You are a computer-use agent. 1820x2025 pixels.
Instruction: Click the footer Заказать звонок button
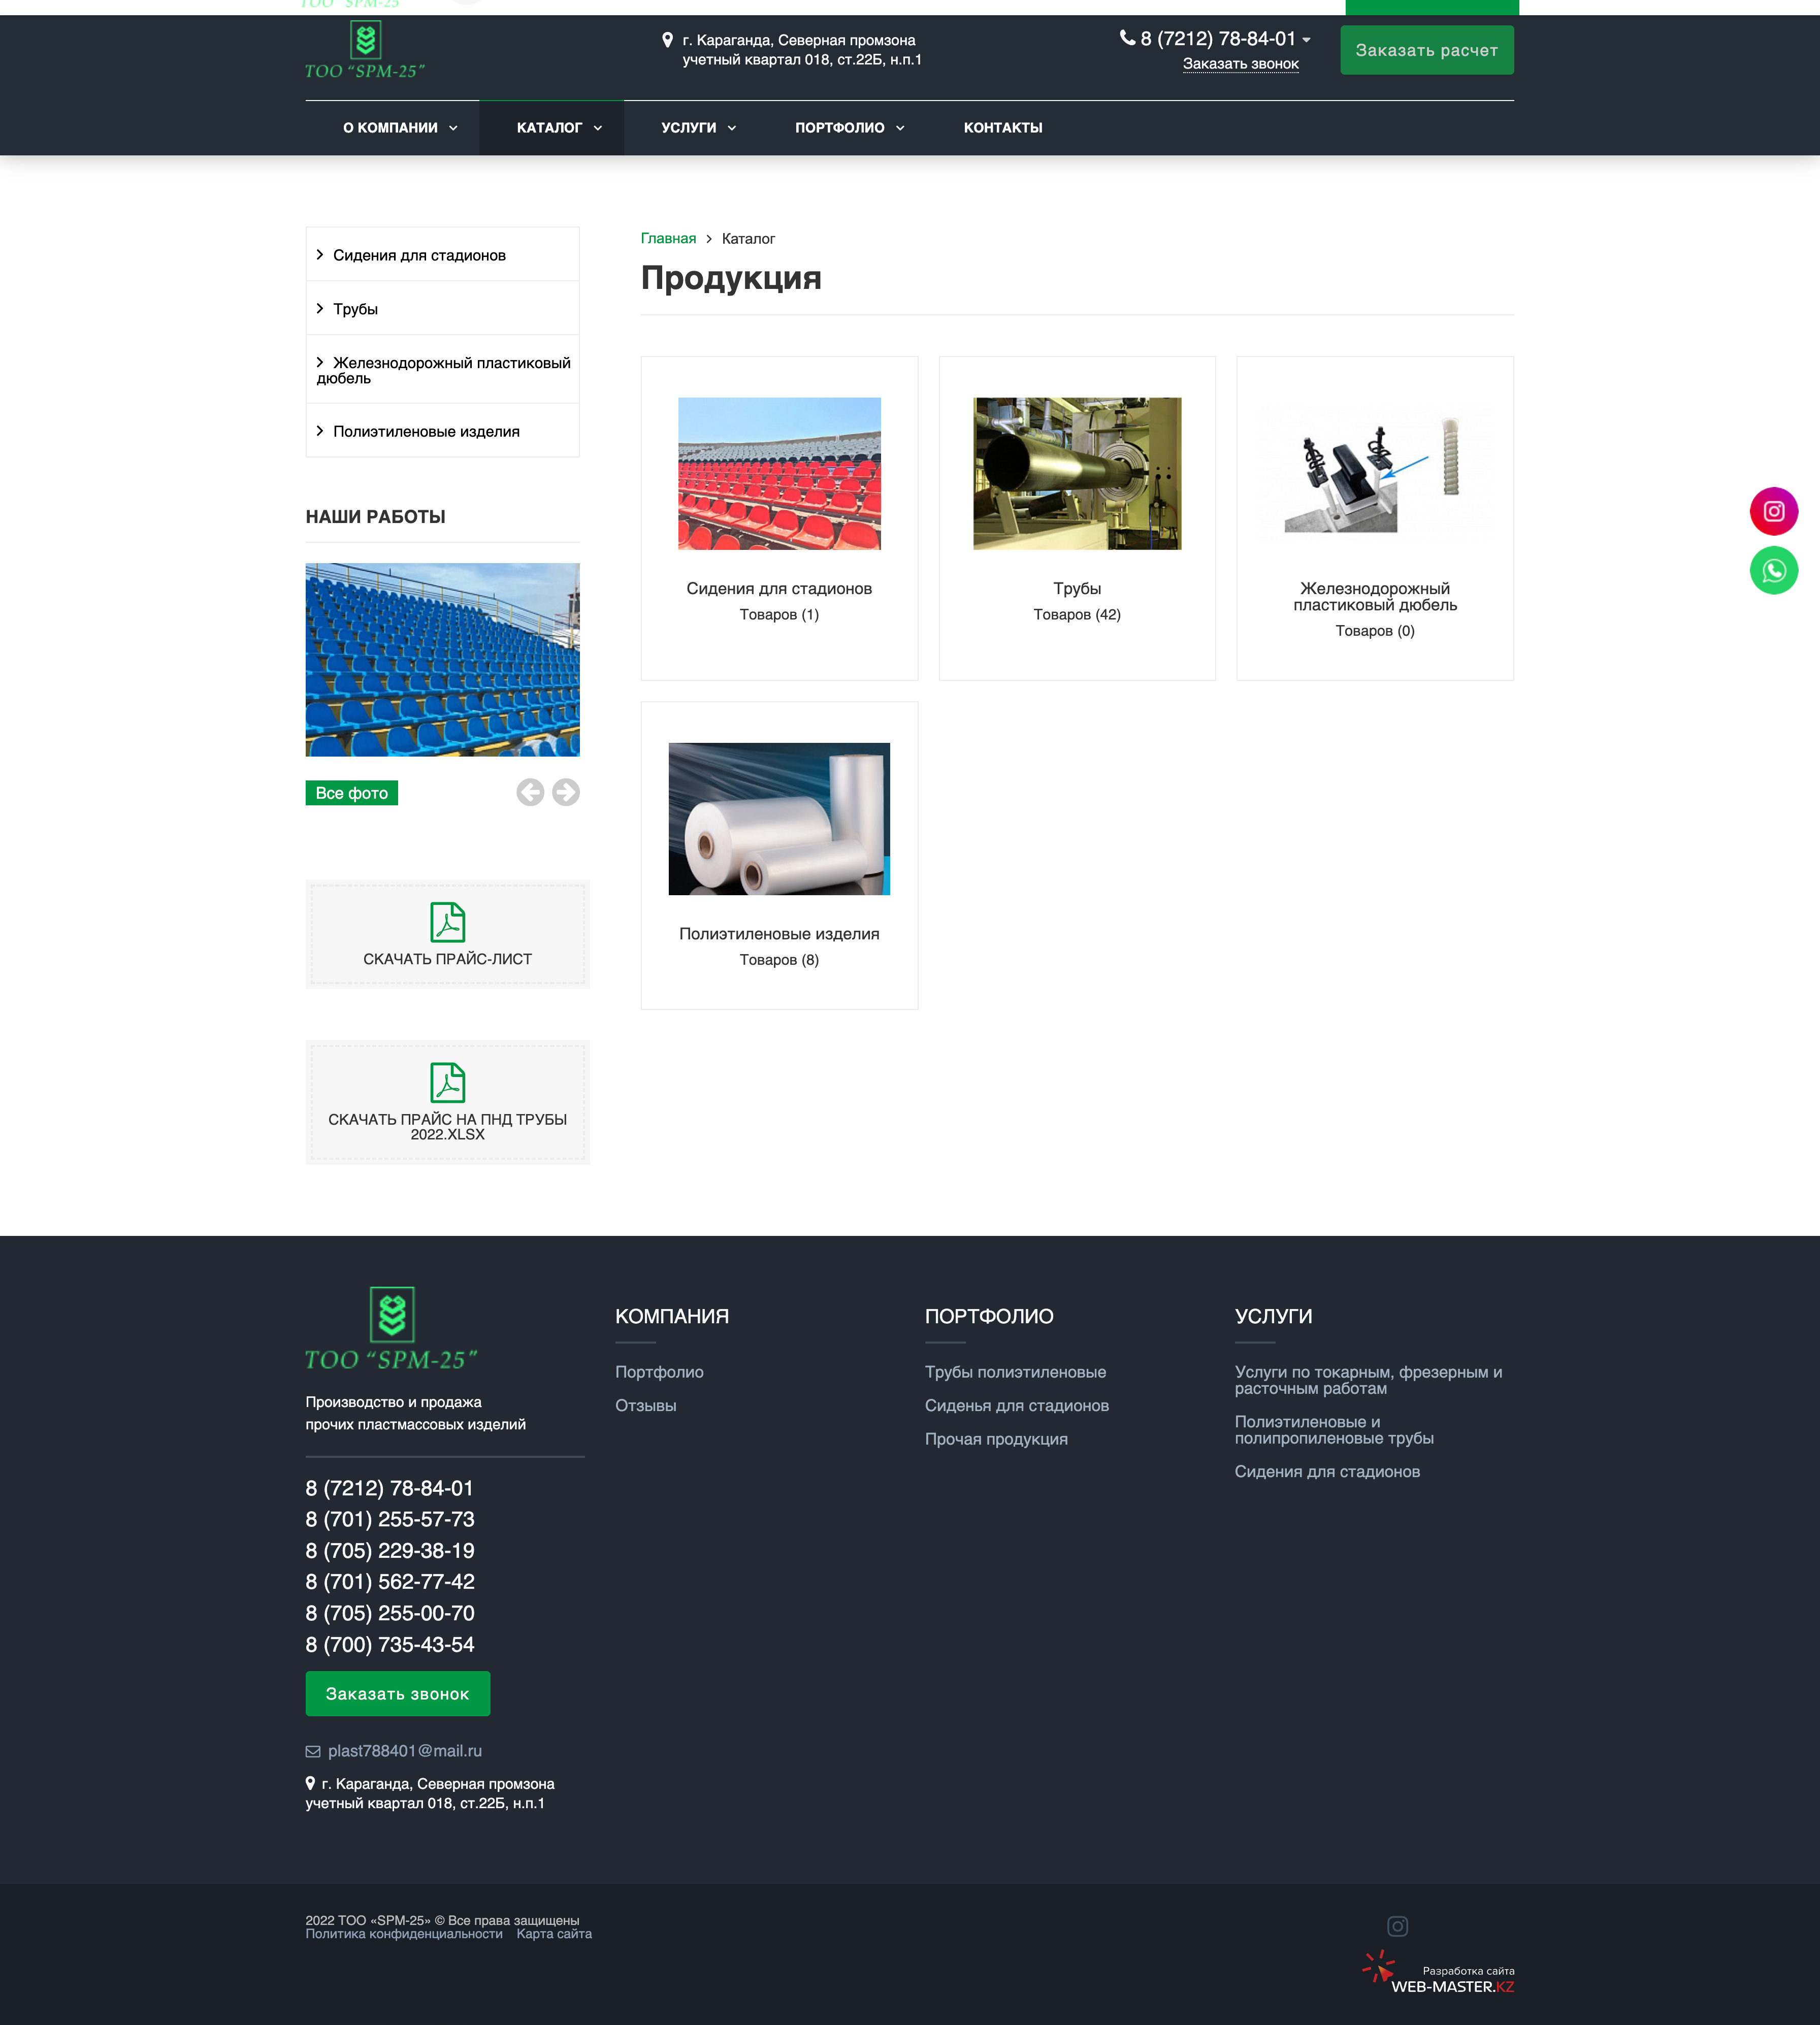[x=397, y=1693]
